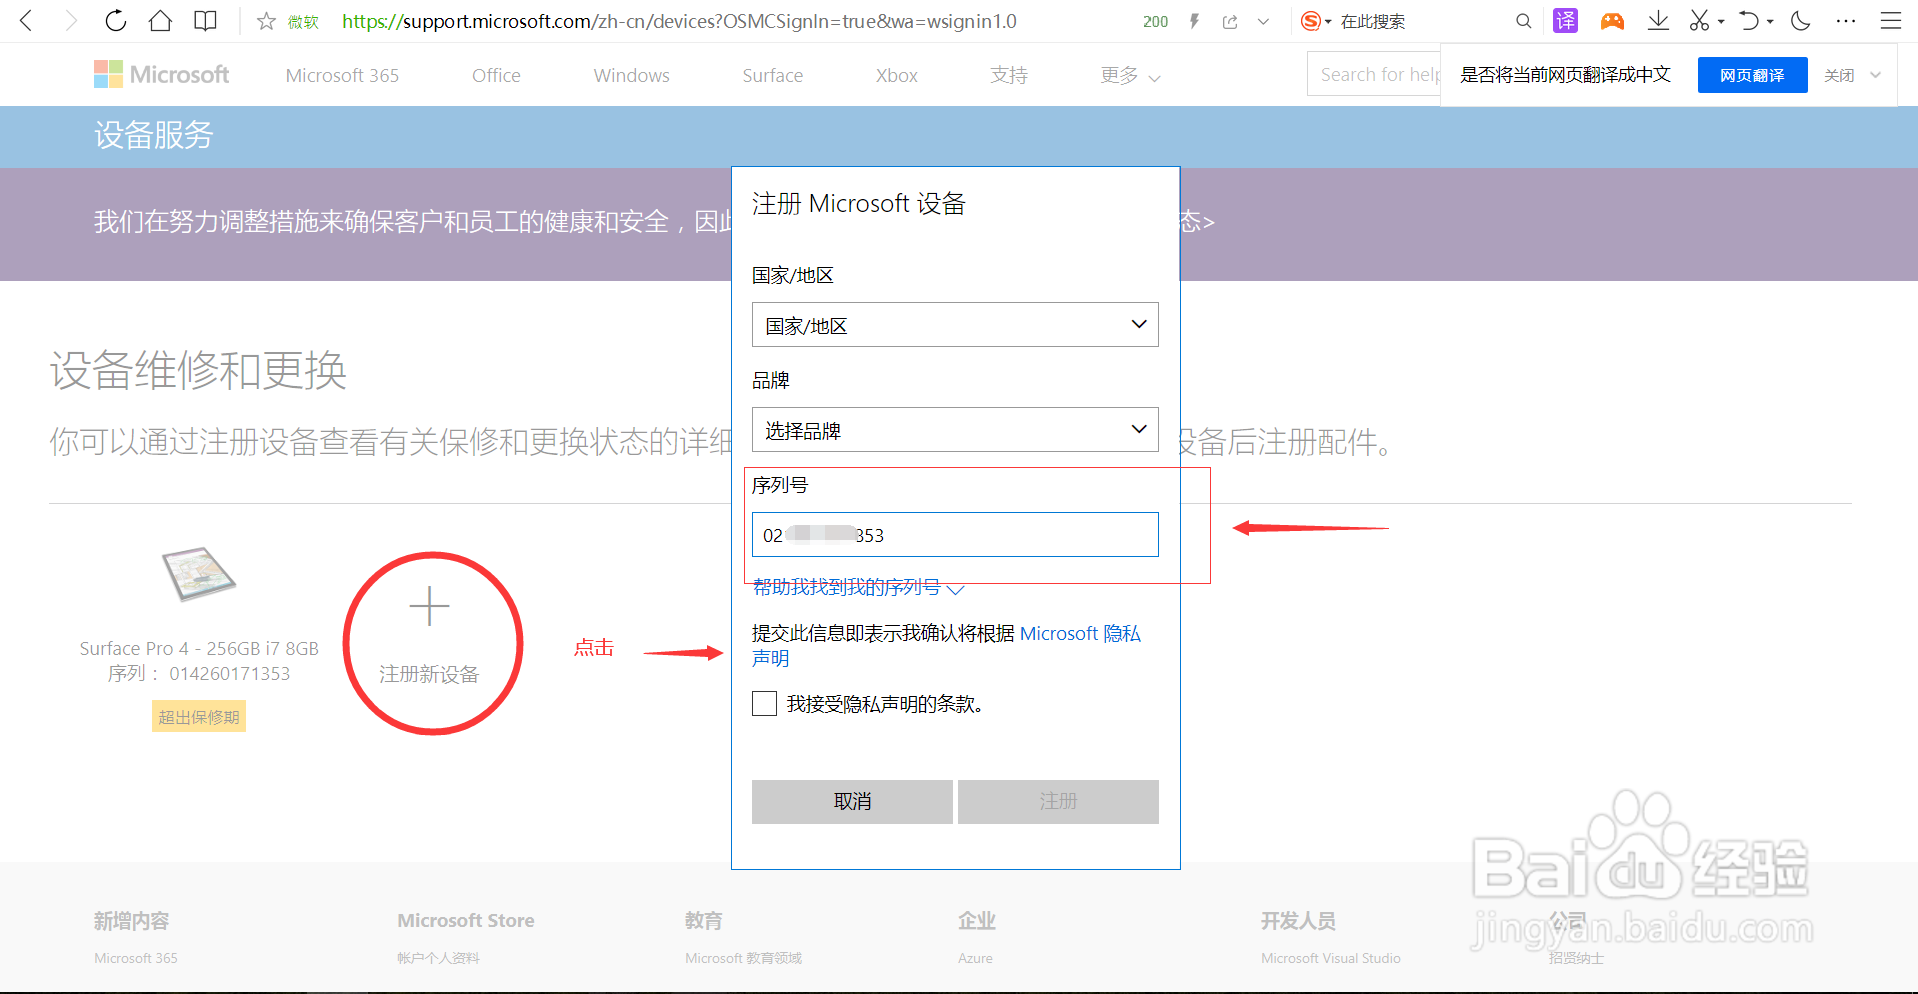Open footer 招贤纳士 link
The image size is (1918, 994).
point(1576,958)
